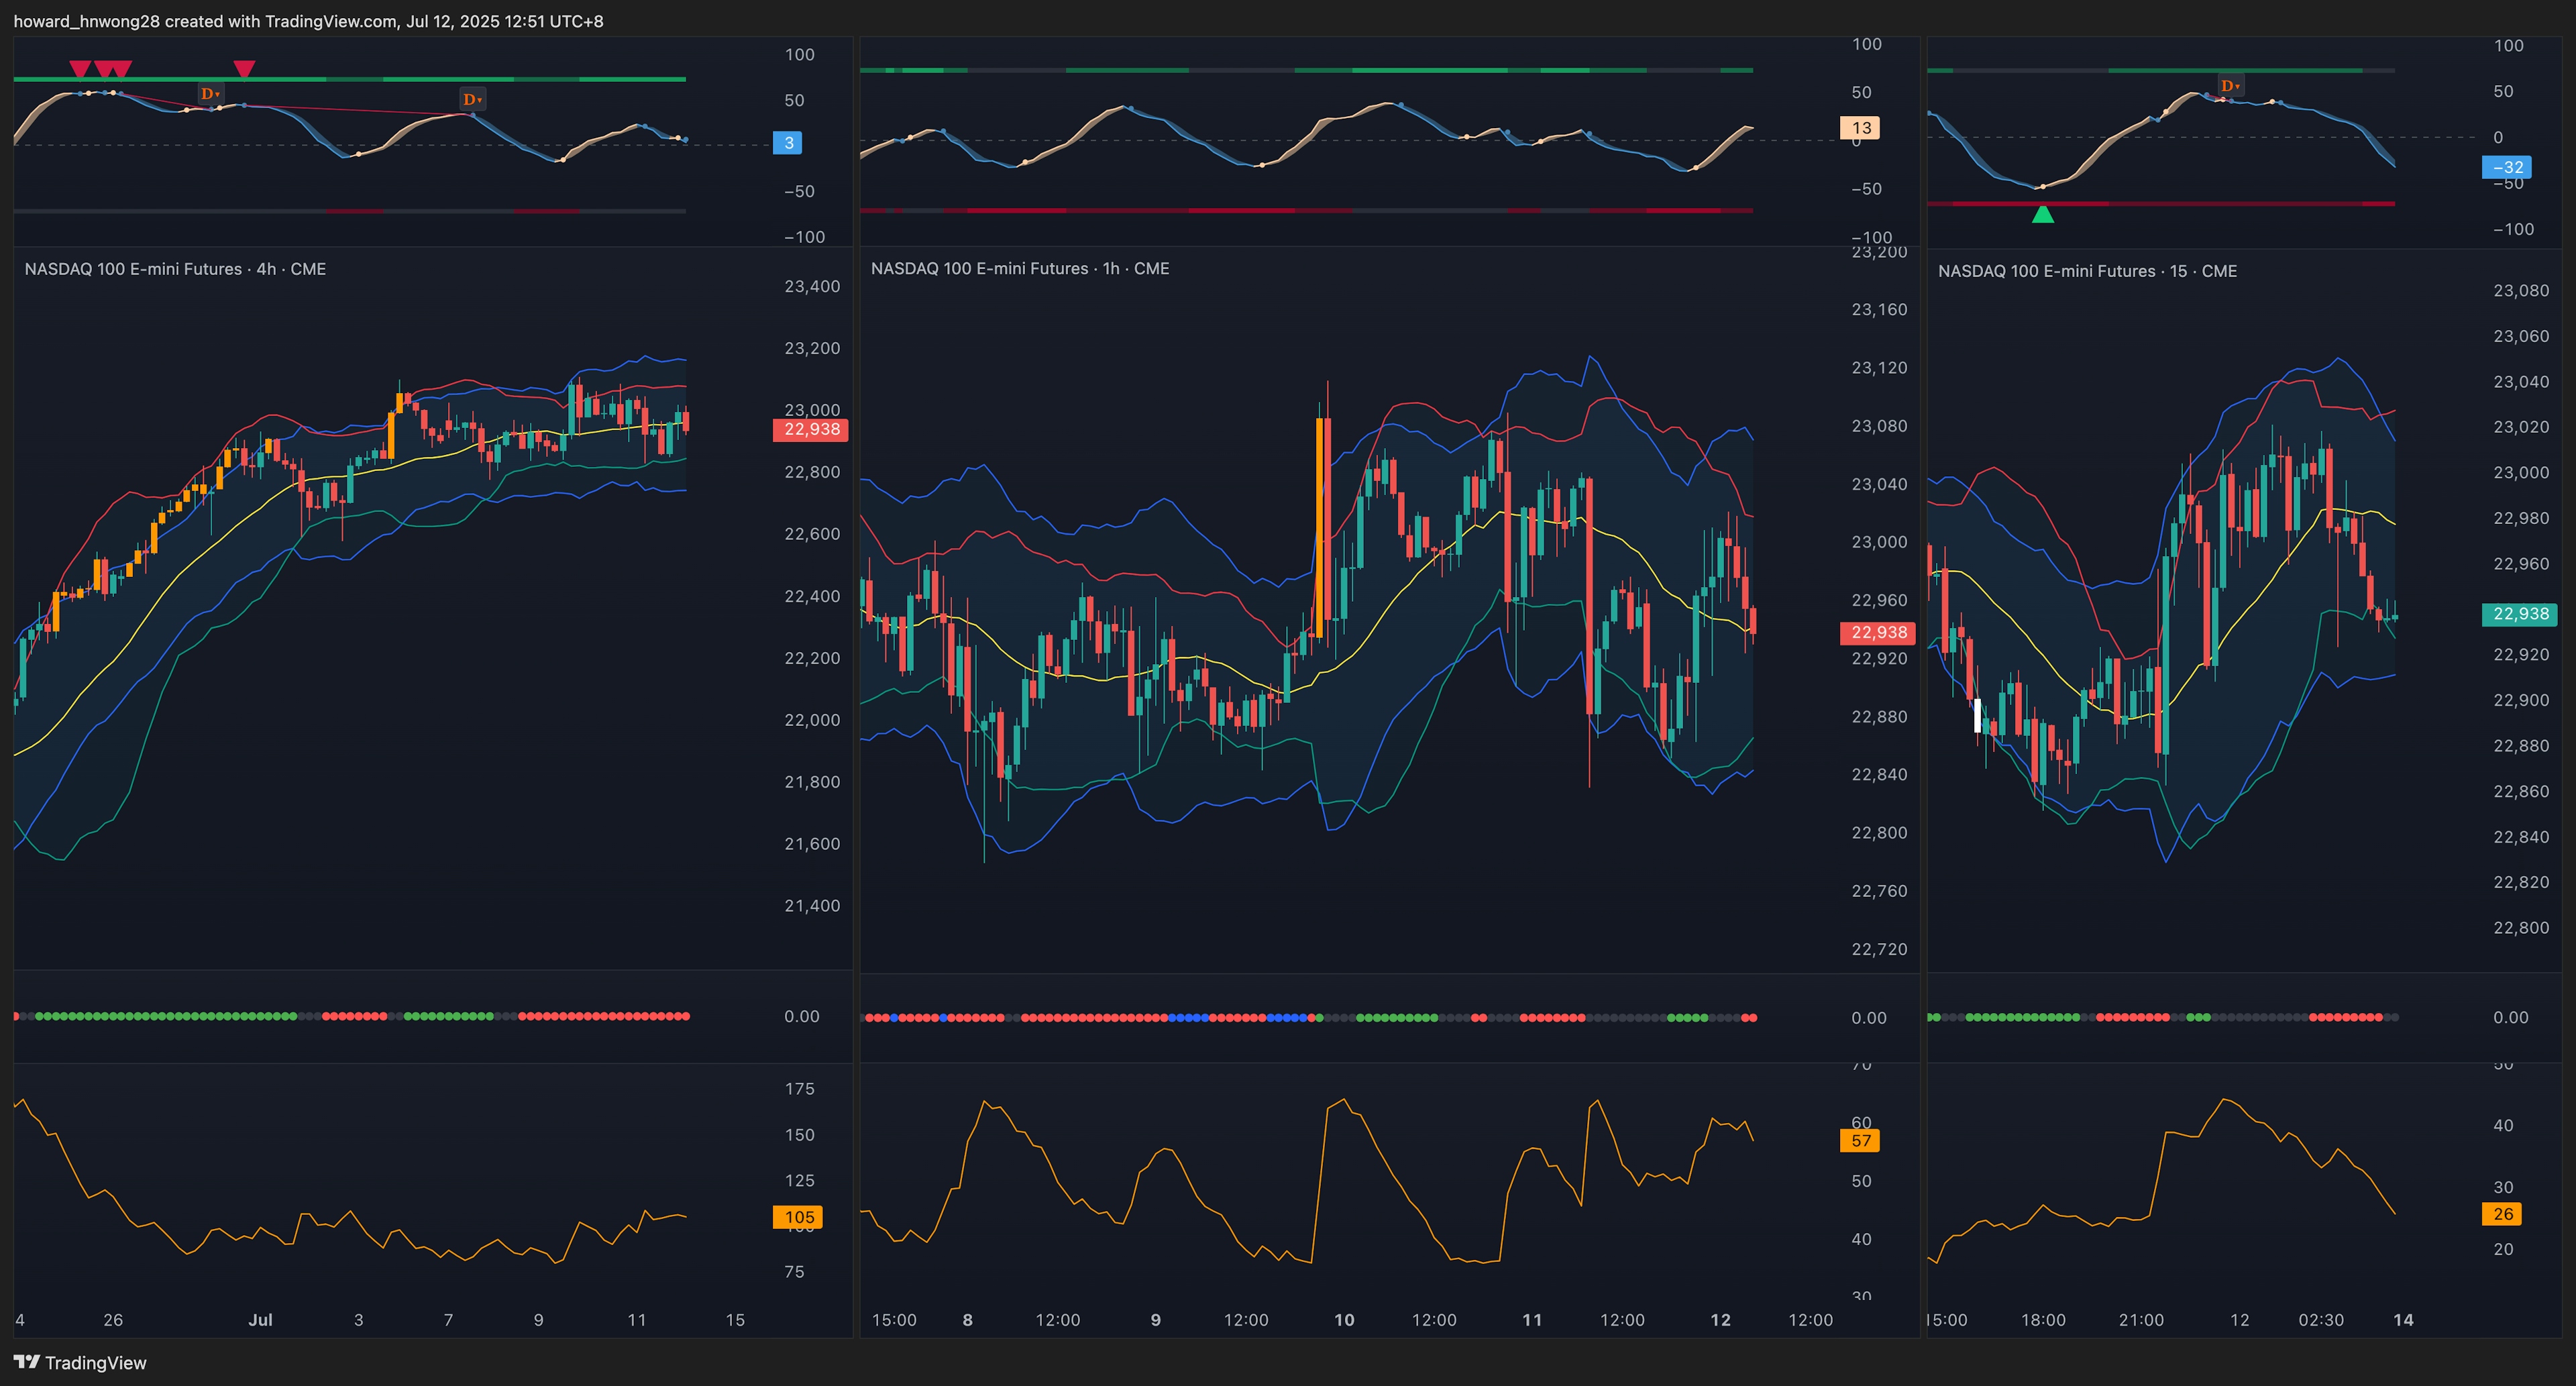
Task: Click the blue oscillator value label −32
Action: (2506, 167)
